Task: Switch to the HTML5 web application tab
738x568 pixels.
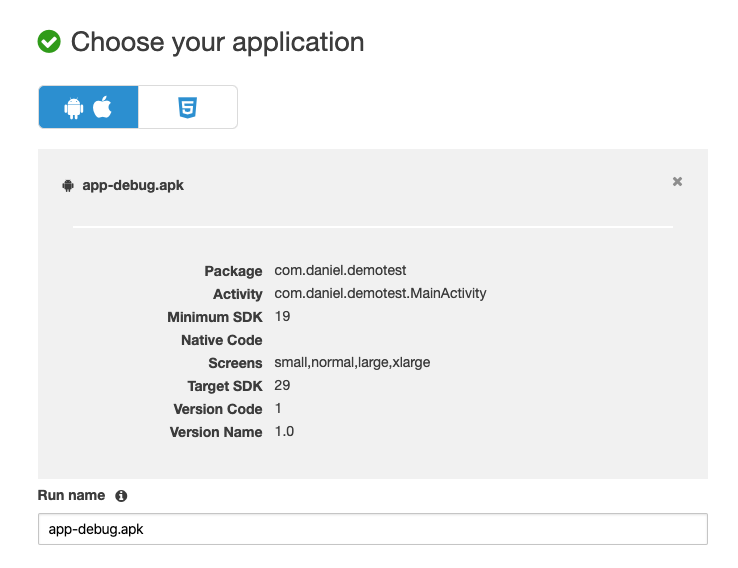Action: tap(187, 108)
